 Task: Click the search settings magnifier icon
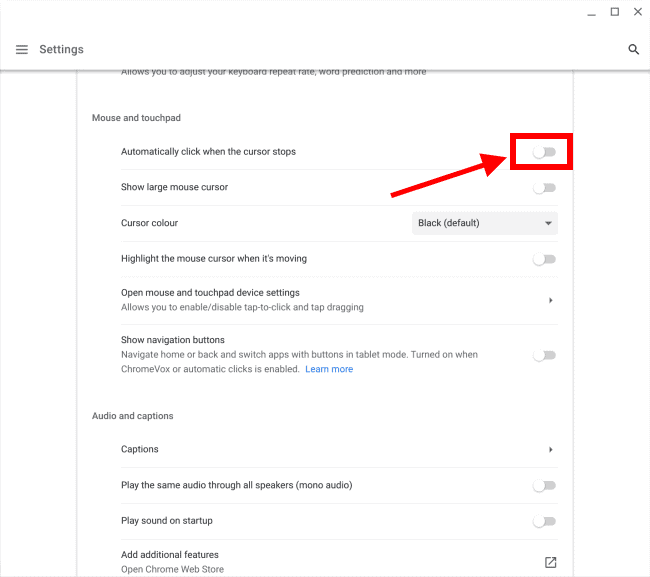(x=633, y=50)
